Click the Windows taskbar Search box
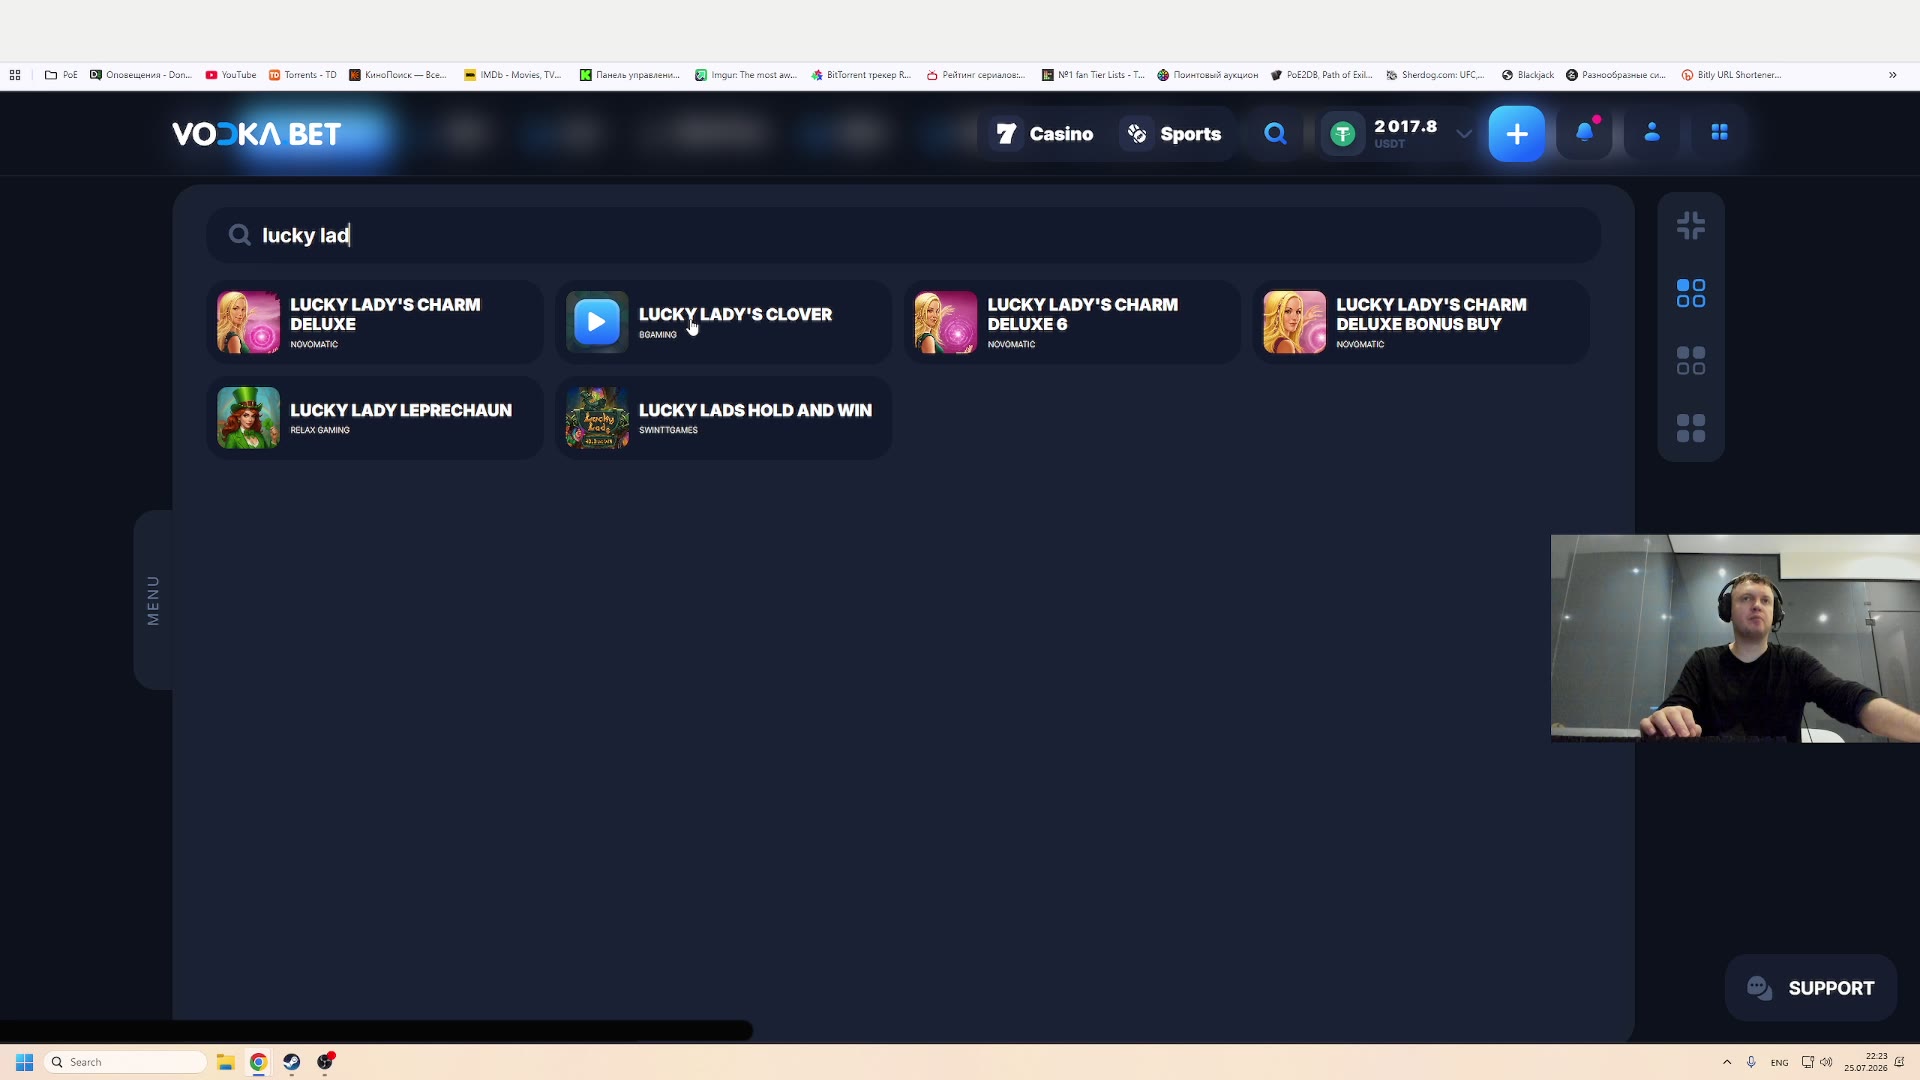 click(125, 1062)
